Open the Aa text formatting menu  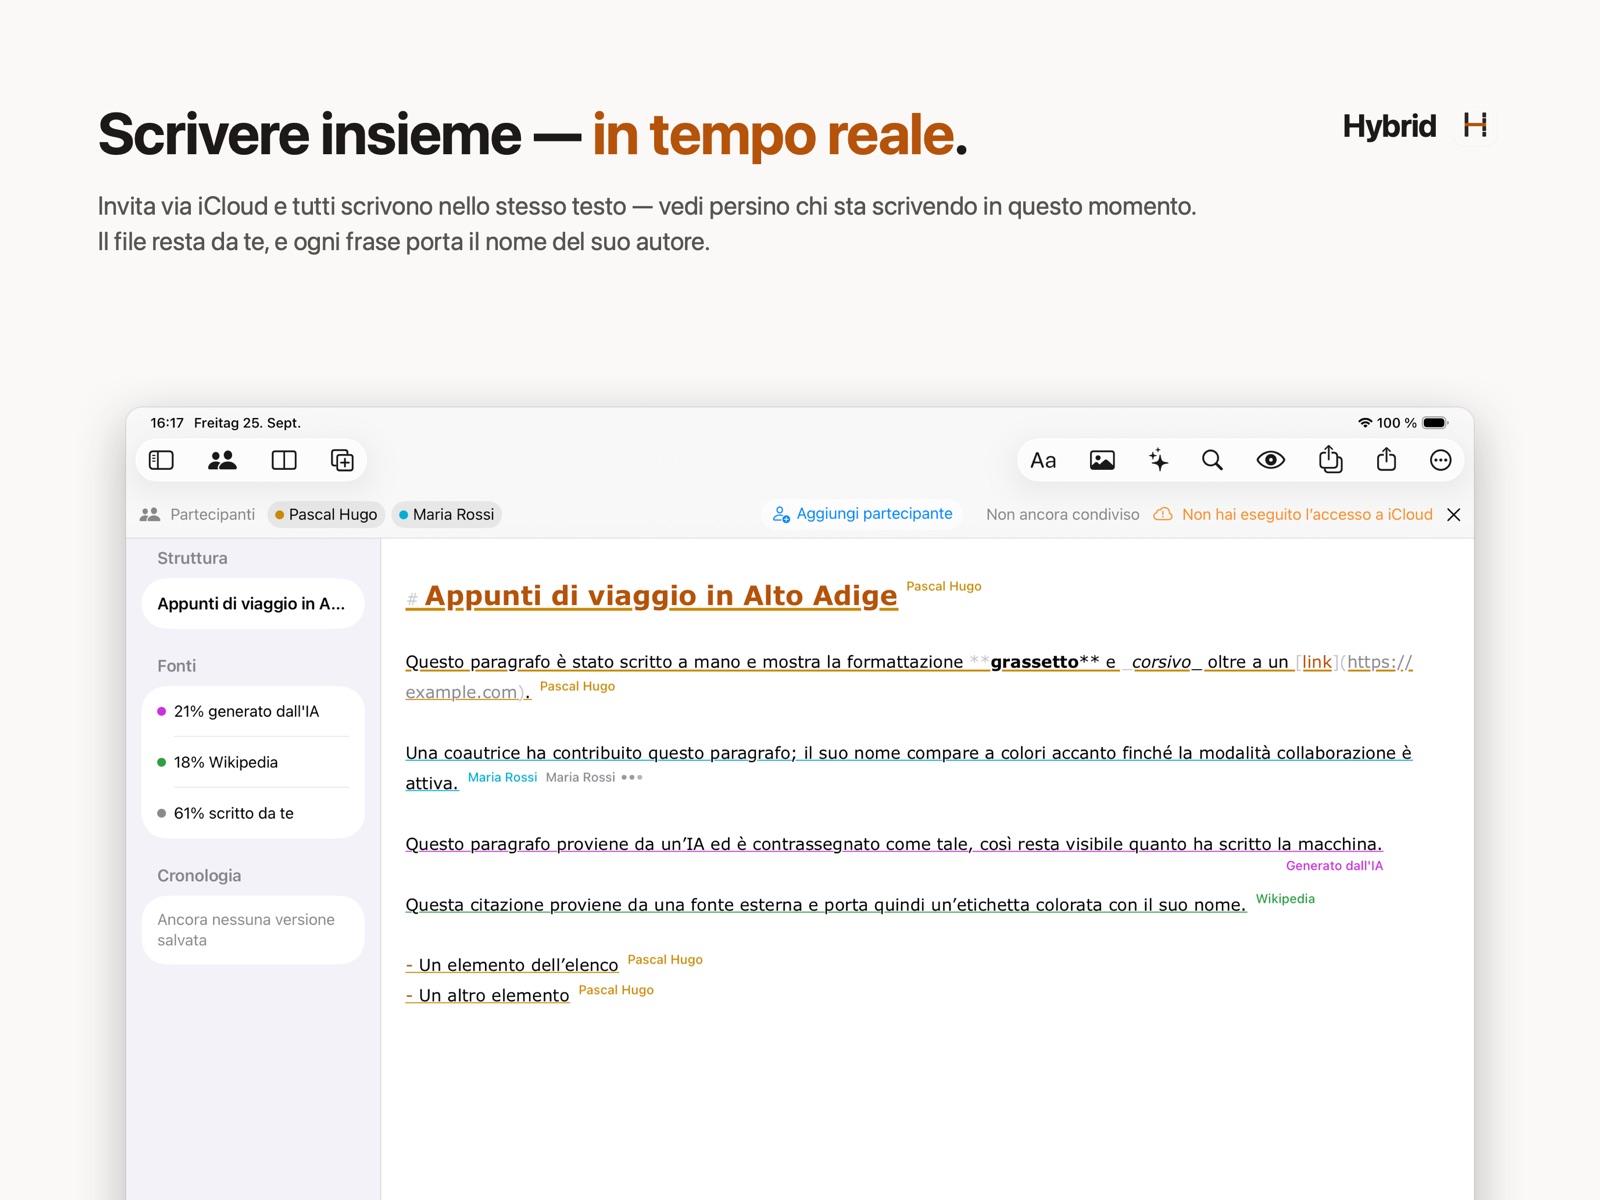click(1043, 460)
